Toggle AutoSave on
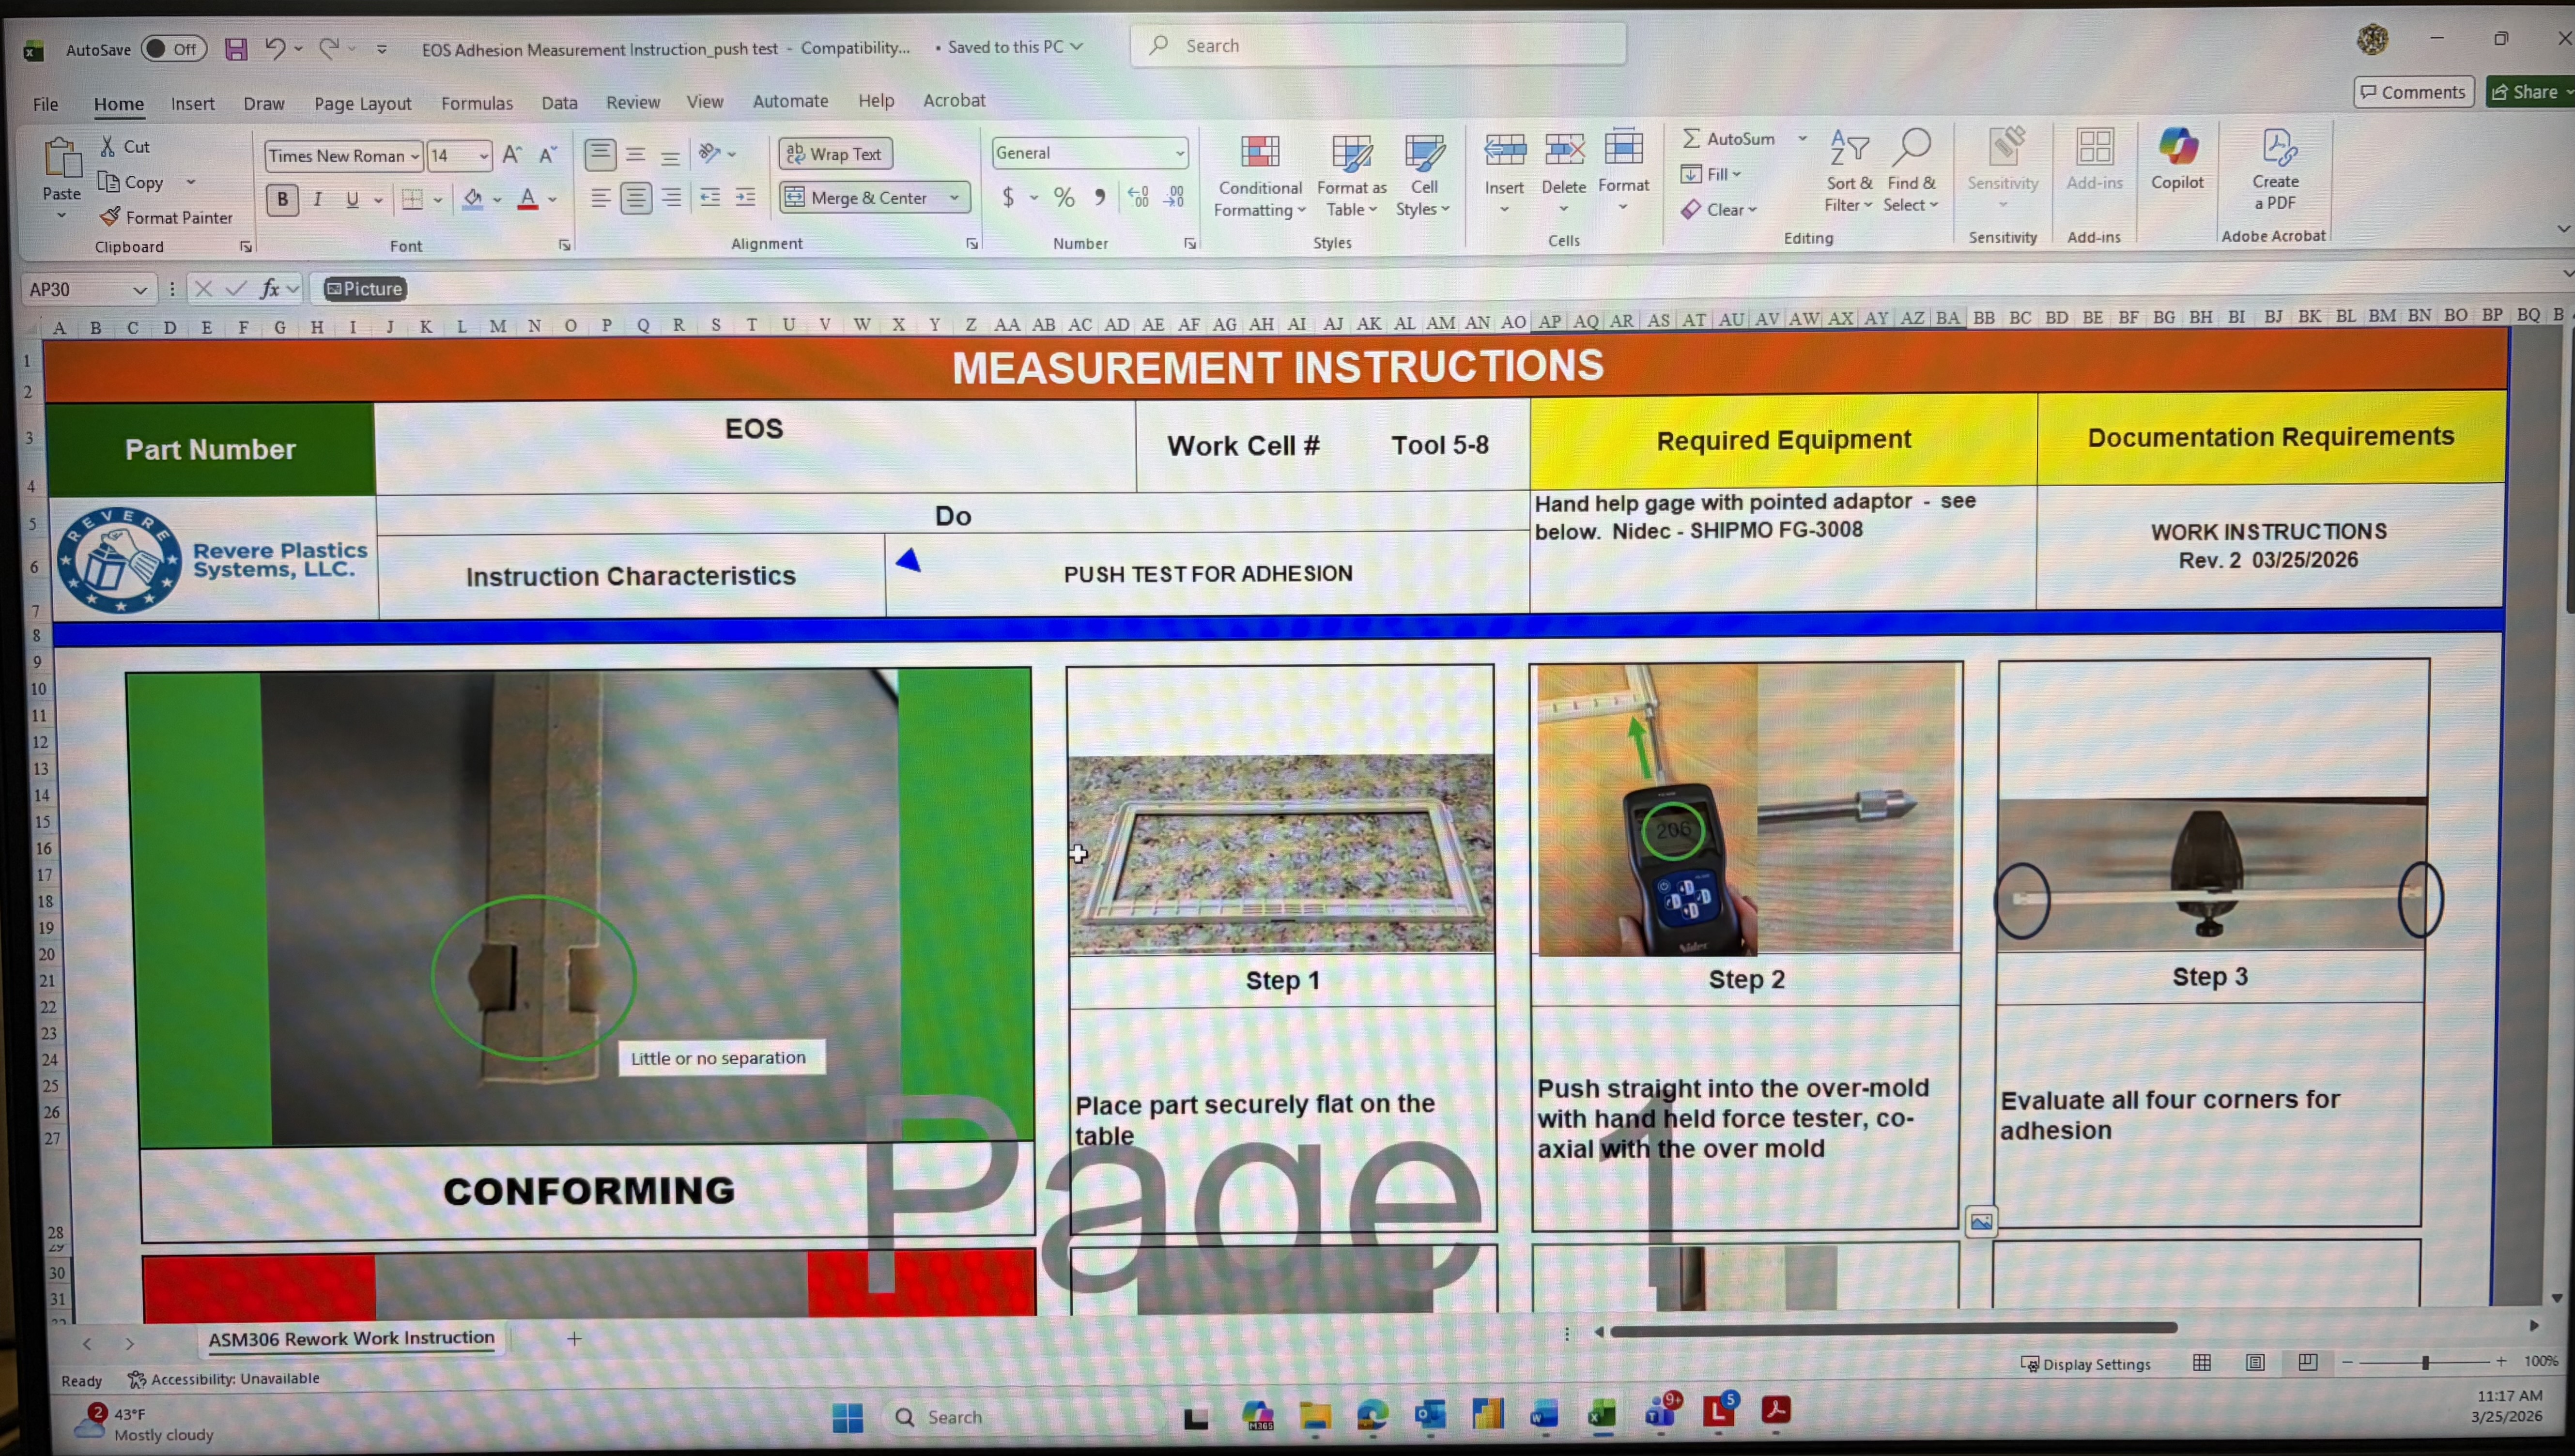This screenshot has height=1456, width=2575. click(x=173, y=49)
